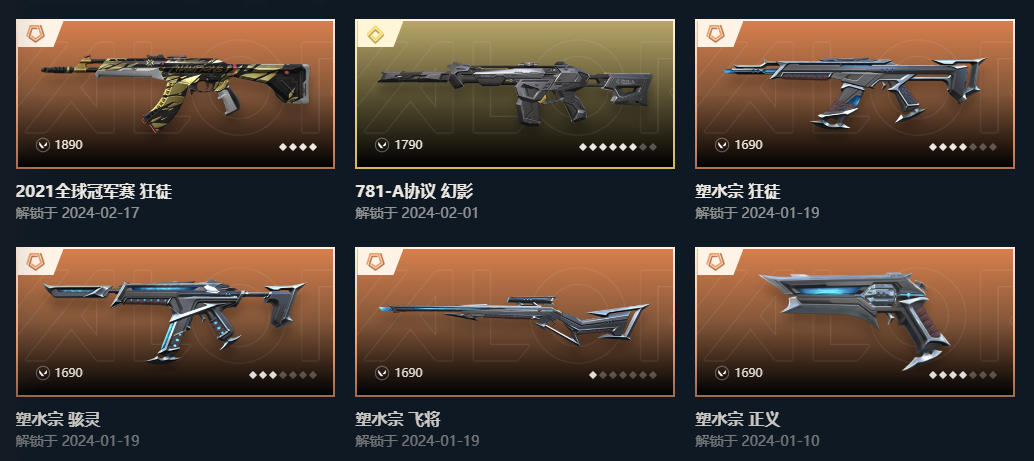Click rarity tier icon on 2021全球冠军赛 狂徒 card
Viewport: 1034px width, 461px height.
(x=36, y=34)
